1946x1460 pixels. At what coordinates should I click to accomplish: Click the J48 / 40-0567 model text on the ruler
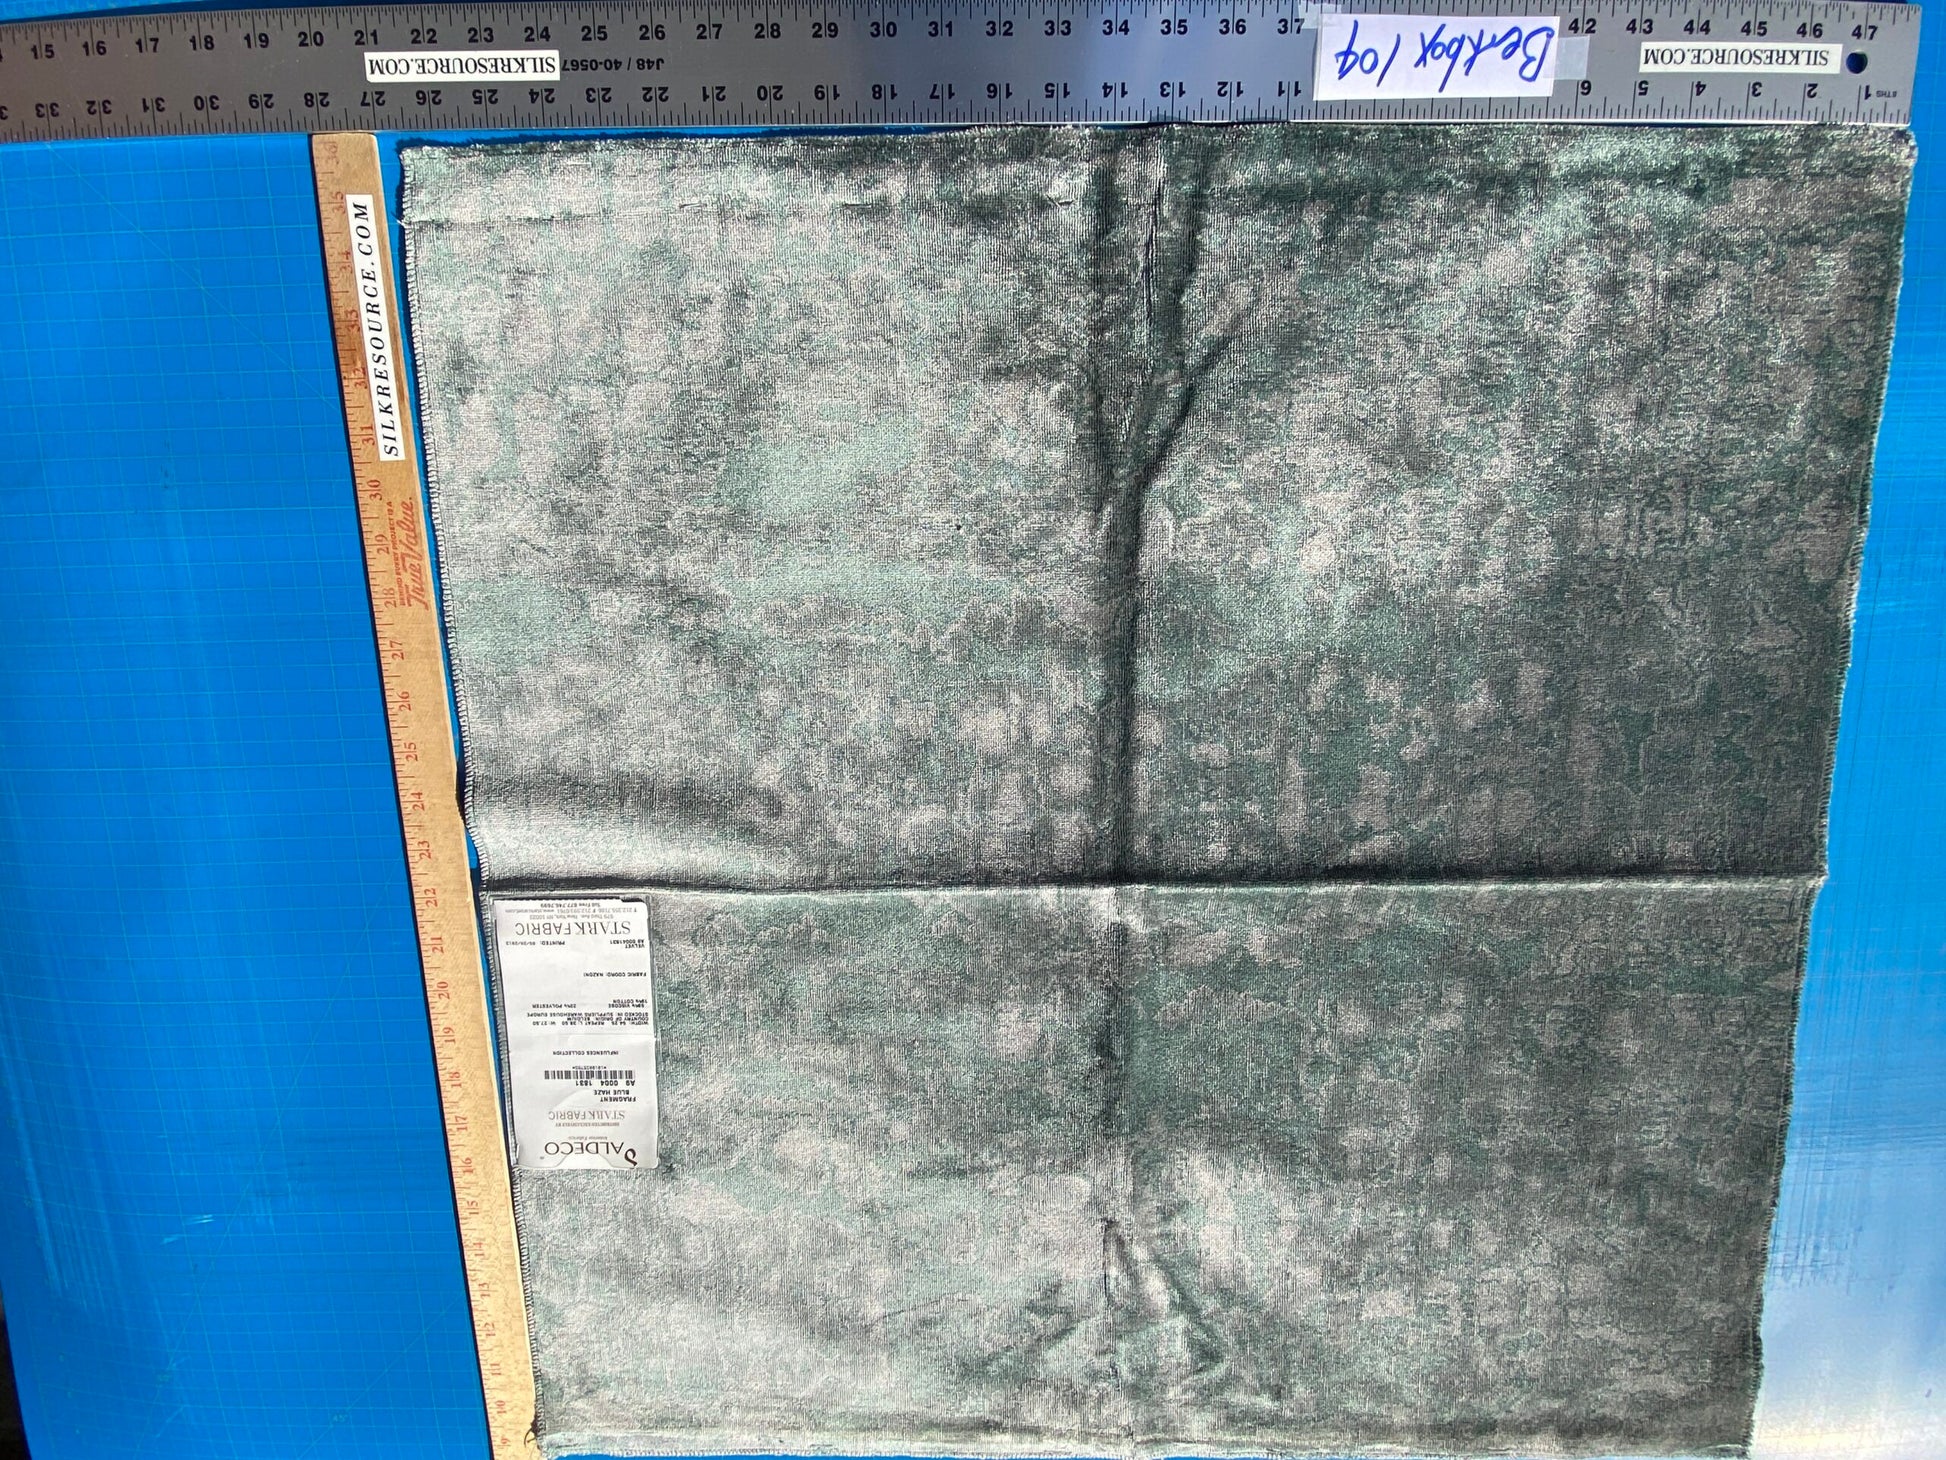click(x=613, y=66)
